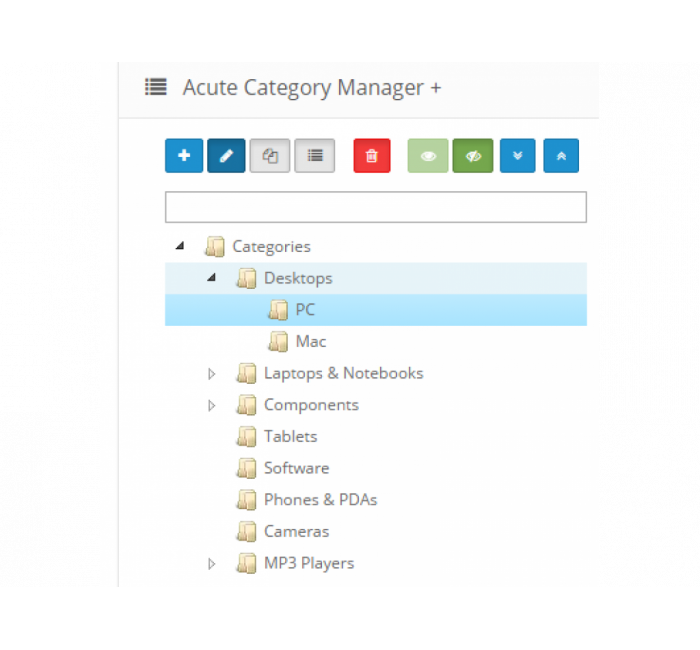Image resolution: width=700 pixels, height=650 pixels.
Task: Select the Software category
Action: click(296, 468)
